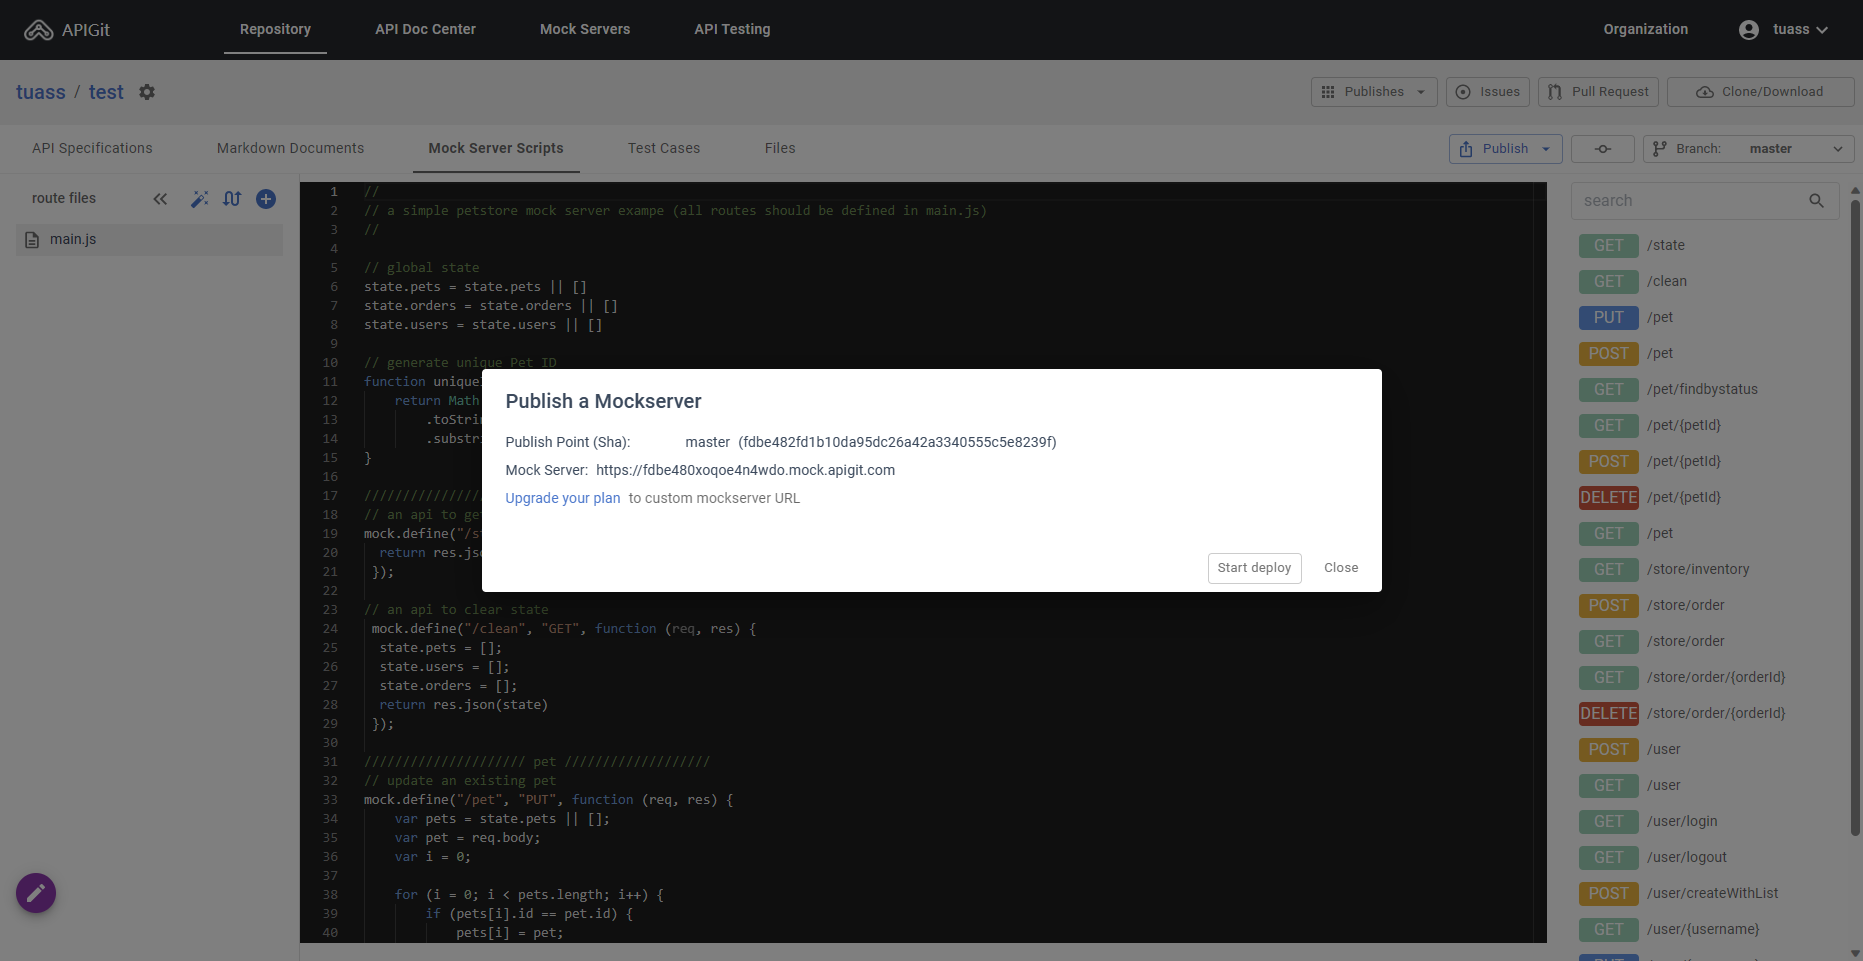Open the tuass owner link

pyautogui.click(x=41, y=92)
